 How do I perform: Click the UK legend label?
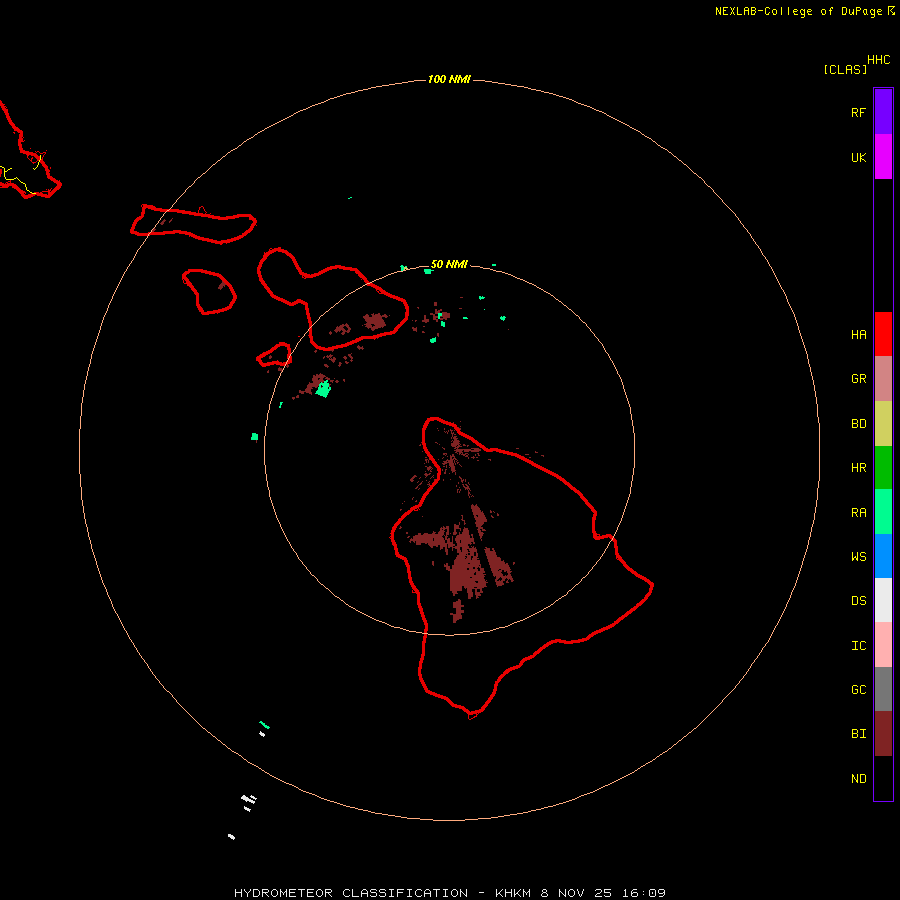(x=858, y=157)
